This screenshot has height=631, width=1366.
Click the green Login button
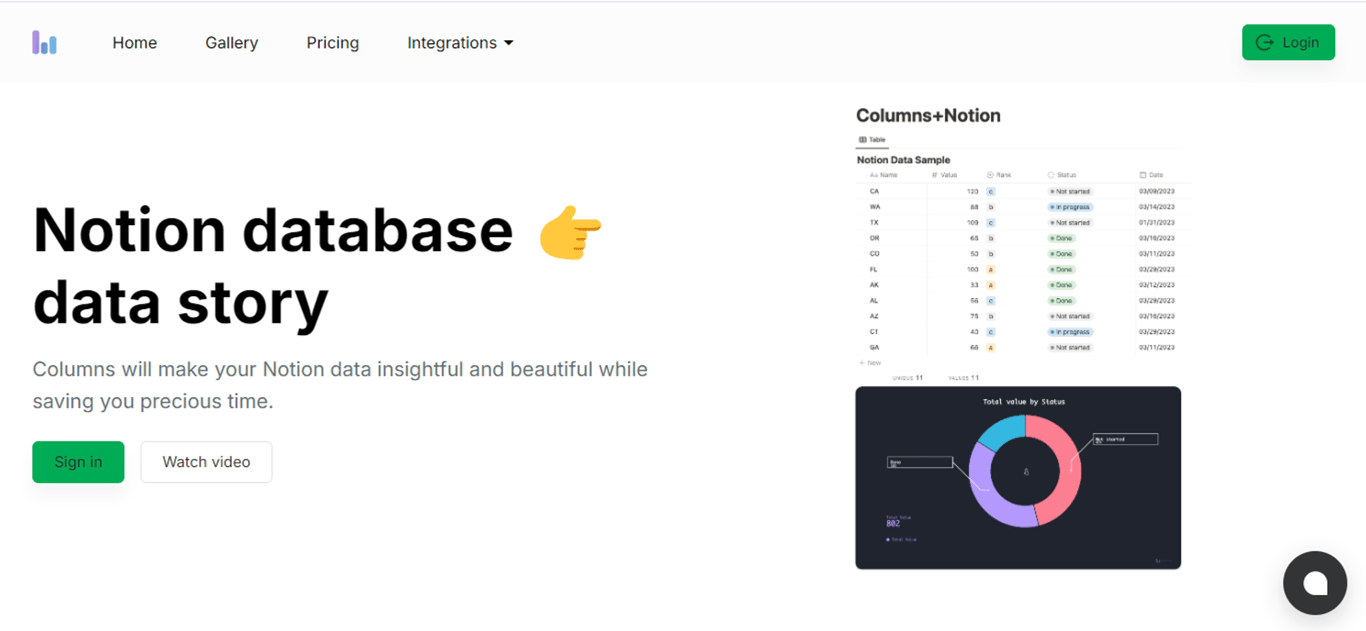point(1288,42)
